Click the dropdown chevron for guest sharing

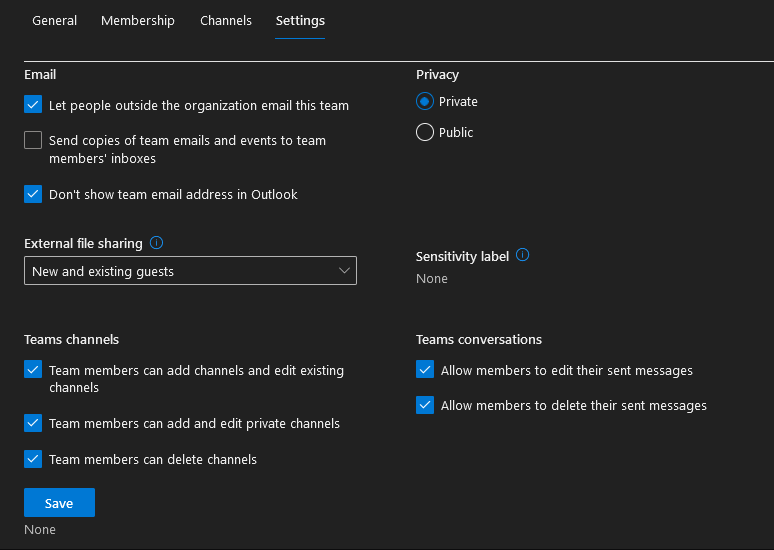pos(344,271)
